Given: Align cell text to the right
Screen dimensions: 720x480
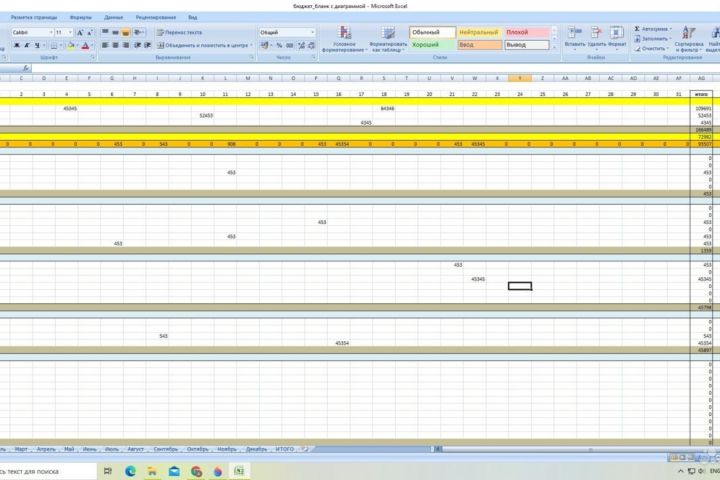Looking at the screenshot, I should [x=125, y=45].
